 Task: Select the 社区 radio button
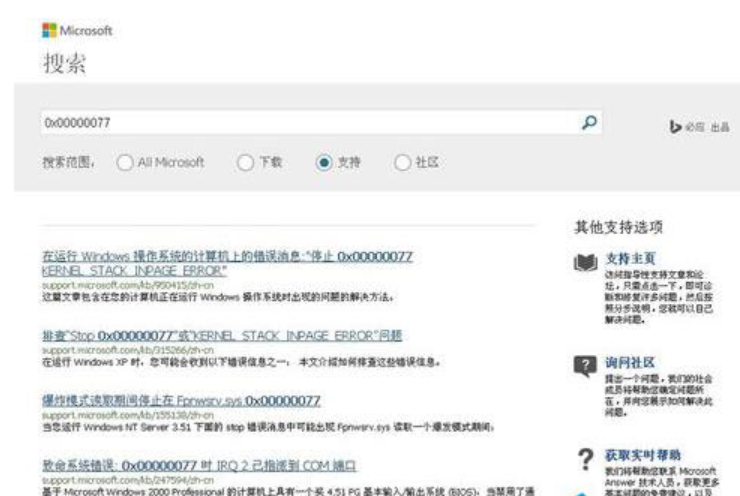[x=403, y=160]
